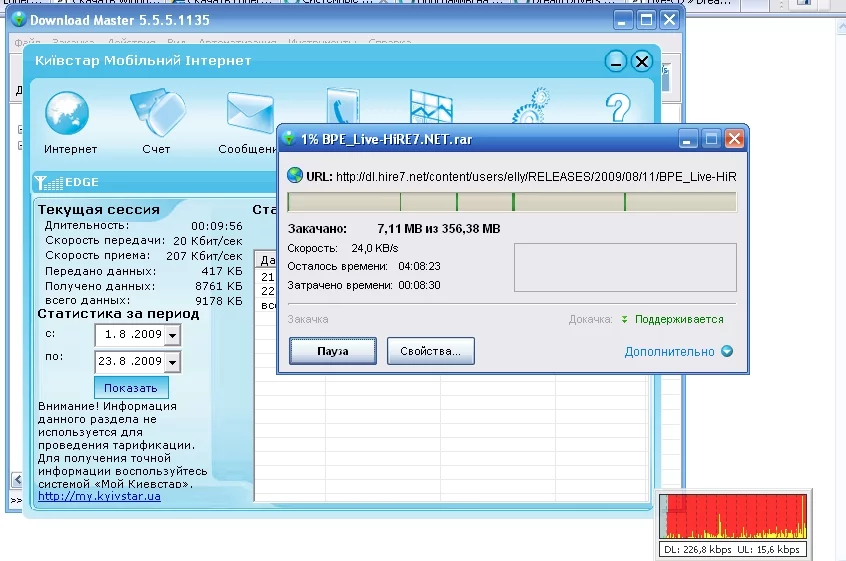Click the statistics chart icon in Kyivstar toolbar
This screenshot has height=561, width=846.
click(x=431, y=106)
